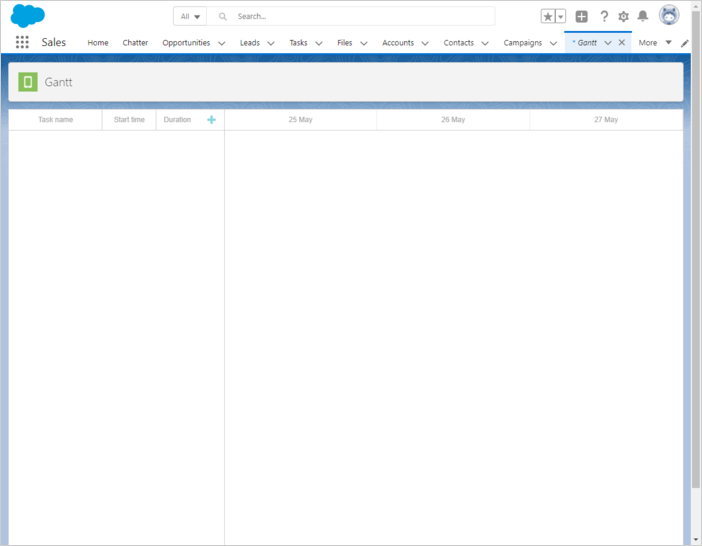Click the user avatar profile icon

(x=669, y=16)
